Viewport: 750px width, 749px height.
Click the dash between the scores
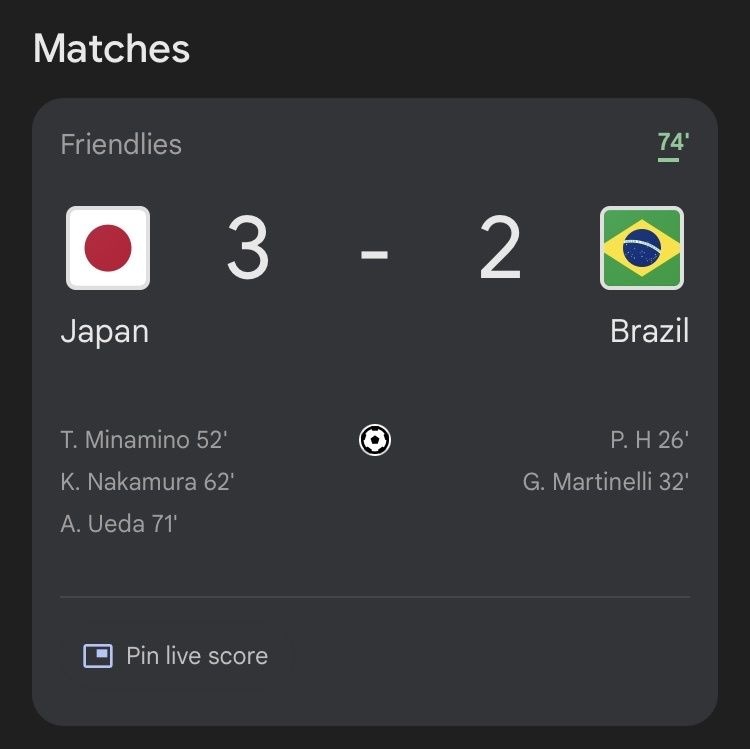pos(374,254)
